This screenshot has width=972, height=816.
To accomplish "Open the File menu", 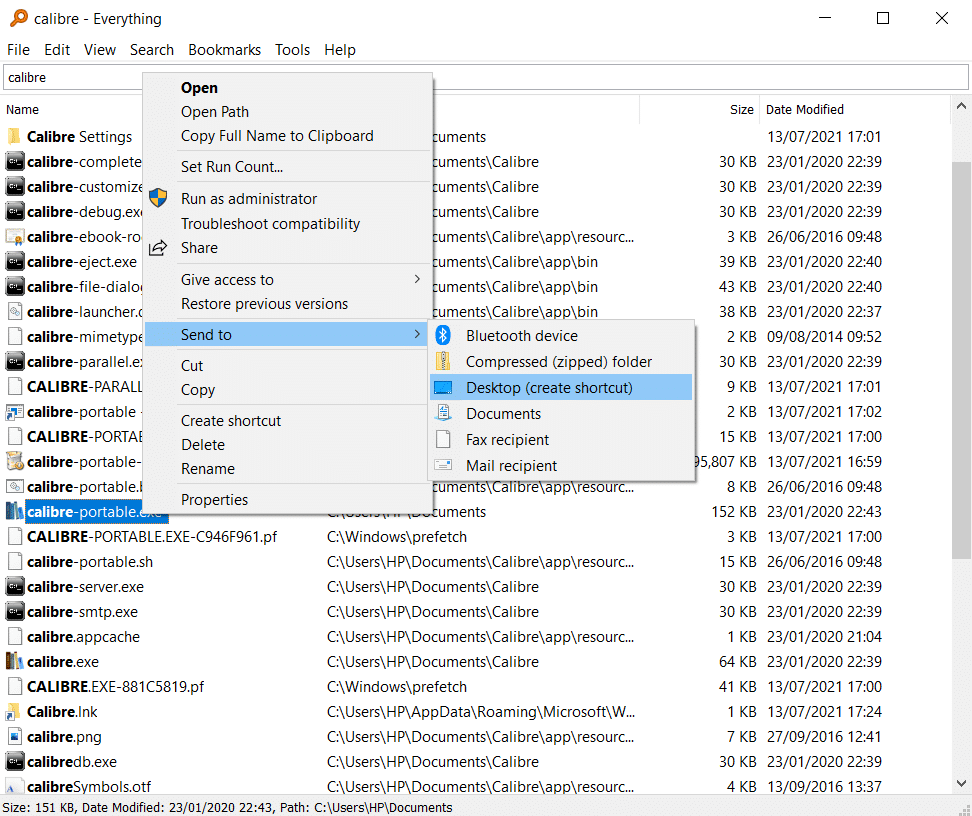I will point(18,50).
